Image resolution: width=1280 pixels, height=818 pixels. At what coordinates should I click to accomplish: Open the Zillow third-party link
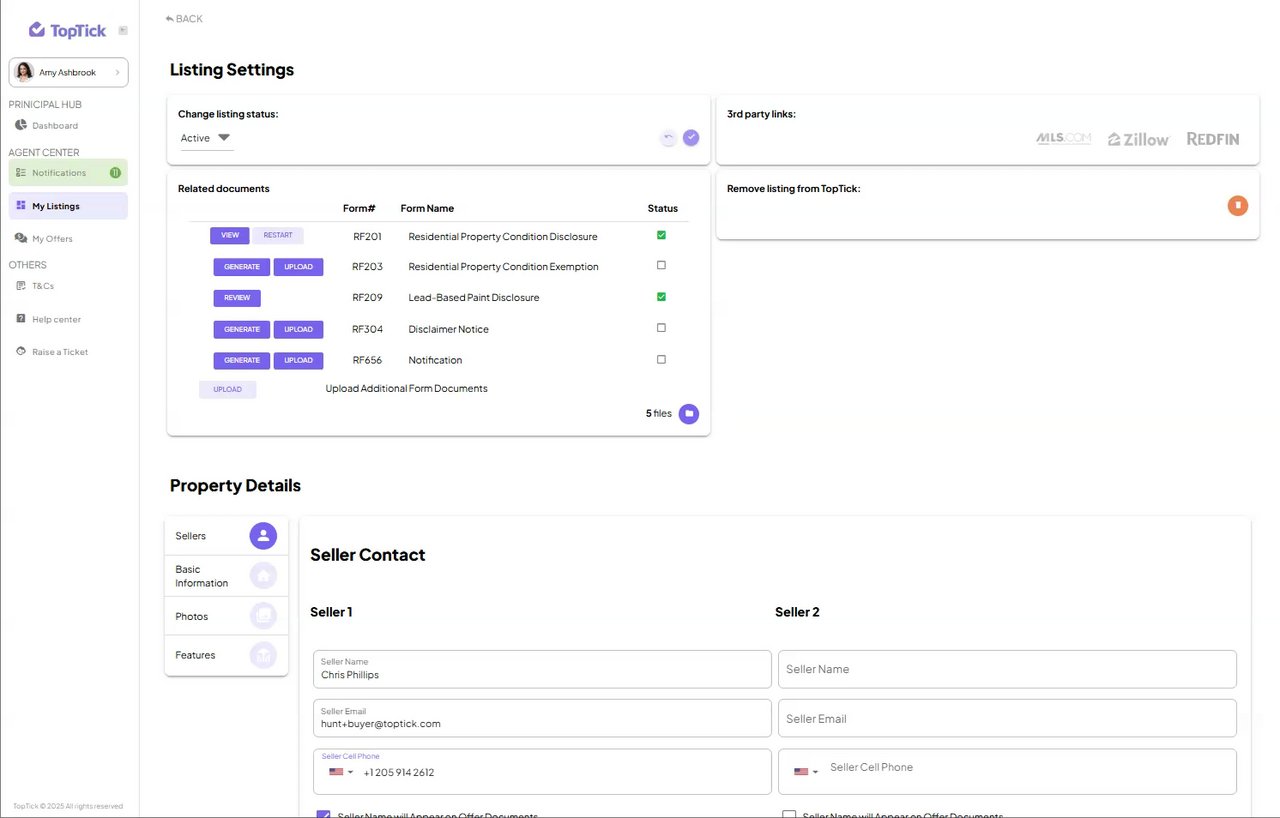click(1138, 139)
